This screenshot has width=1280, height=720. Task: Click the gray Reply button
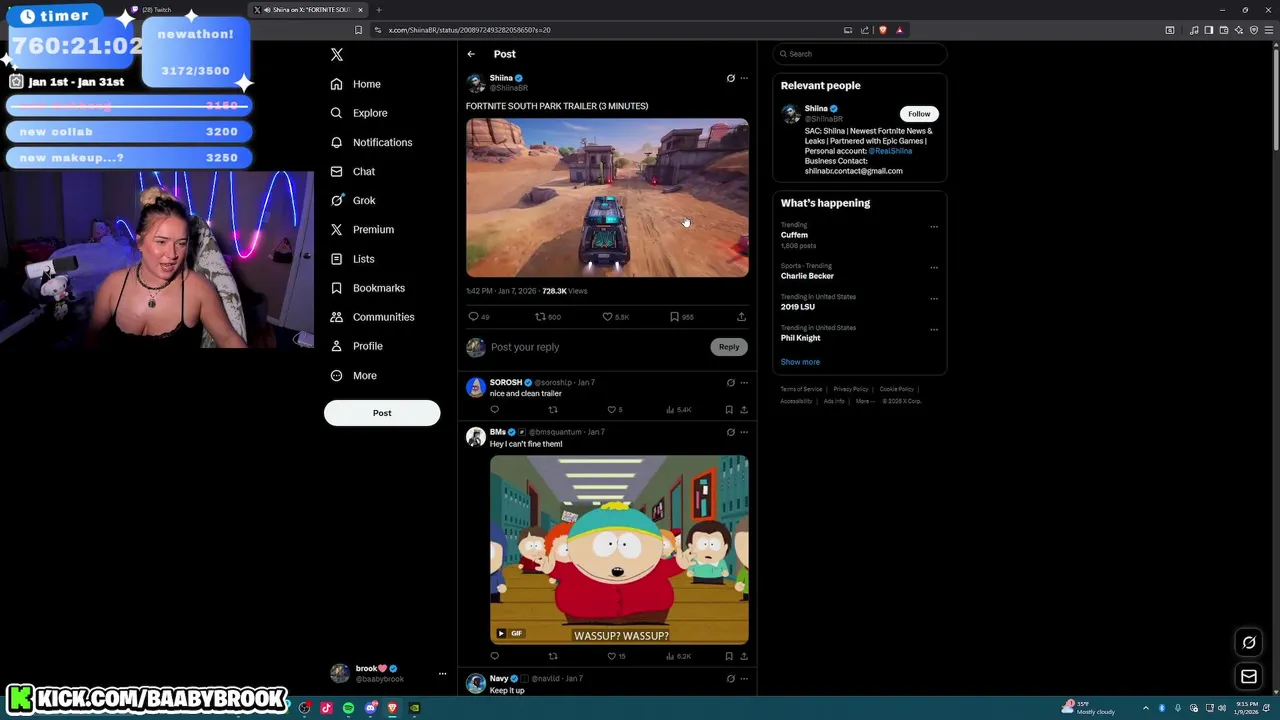point(729,347)
